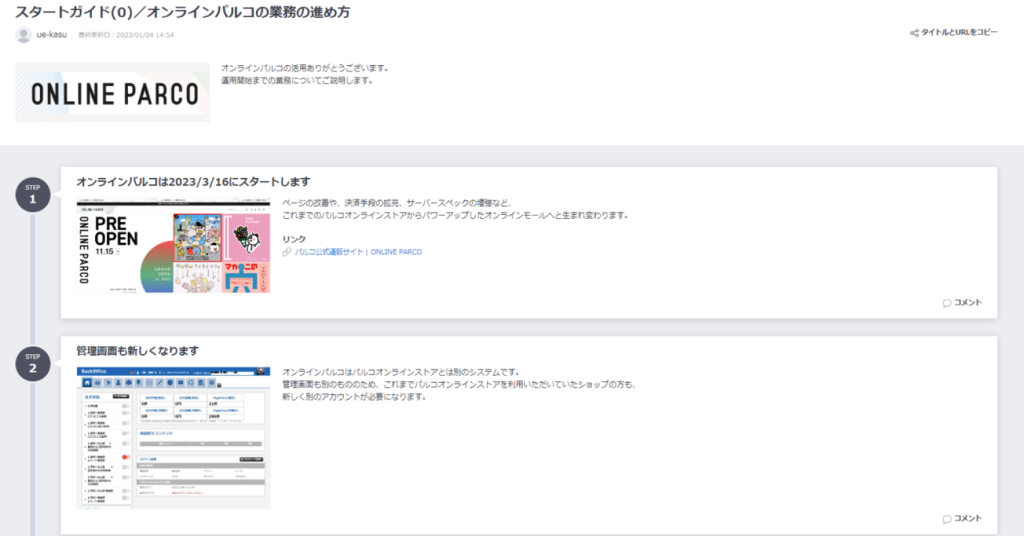Open the パルコ公式通販サイト | ONLINE PARCO link
Screen dimensions: 1024x536
pyautogui.click(x=358, y=252)
